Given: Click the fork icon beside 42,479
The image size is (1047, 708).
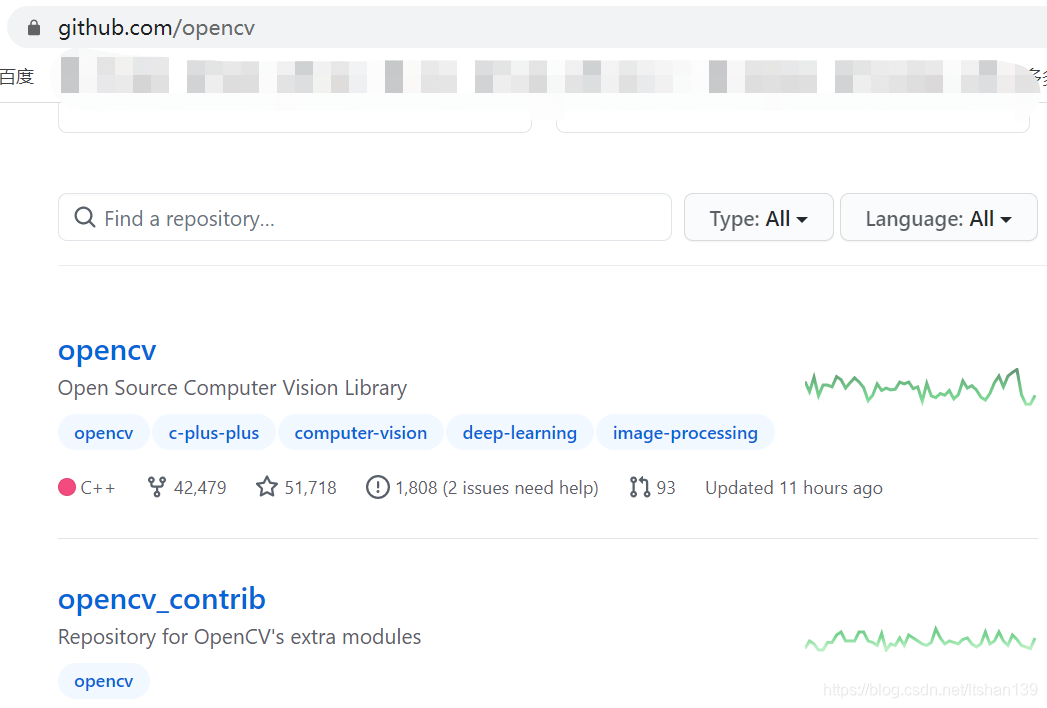Looking at the screenshot, I should (156, 487).
